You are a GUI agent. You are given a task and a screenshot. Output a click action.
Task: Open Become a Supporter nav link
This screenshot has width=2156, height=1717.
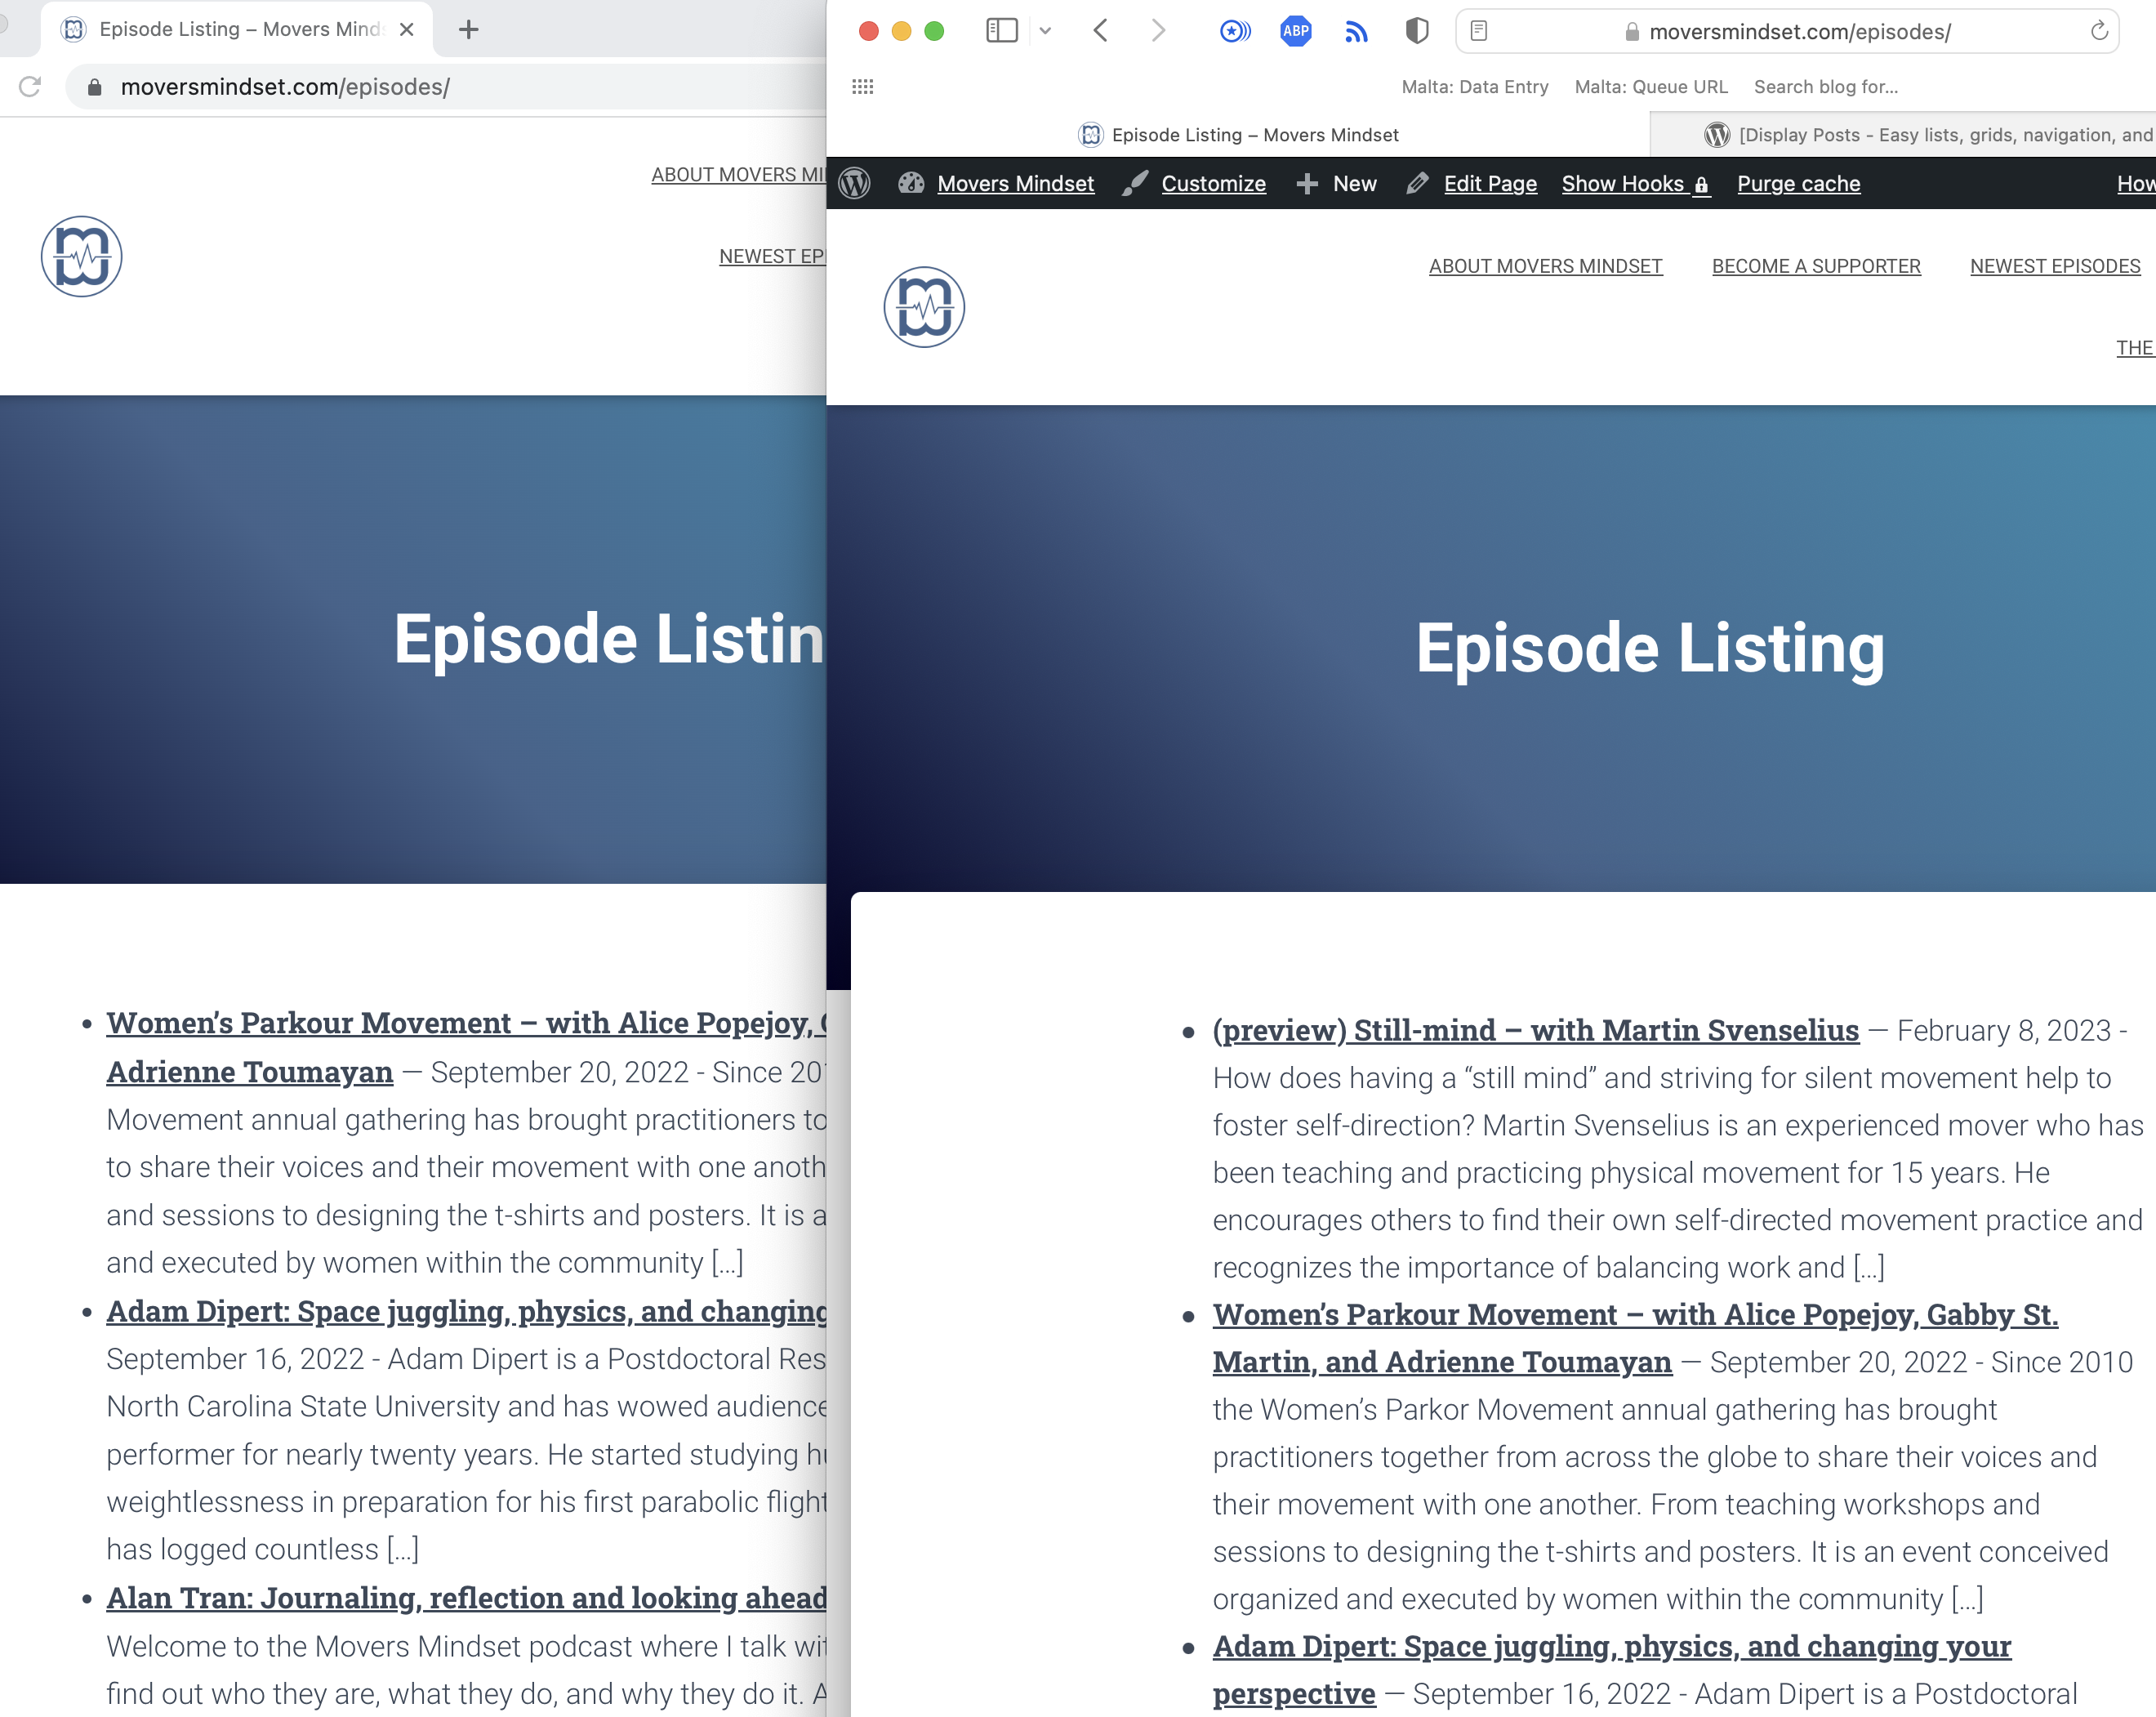pyautogui.click(x=1816, y=266)
